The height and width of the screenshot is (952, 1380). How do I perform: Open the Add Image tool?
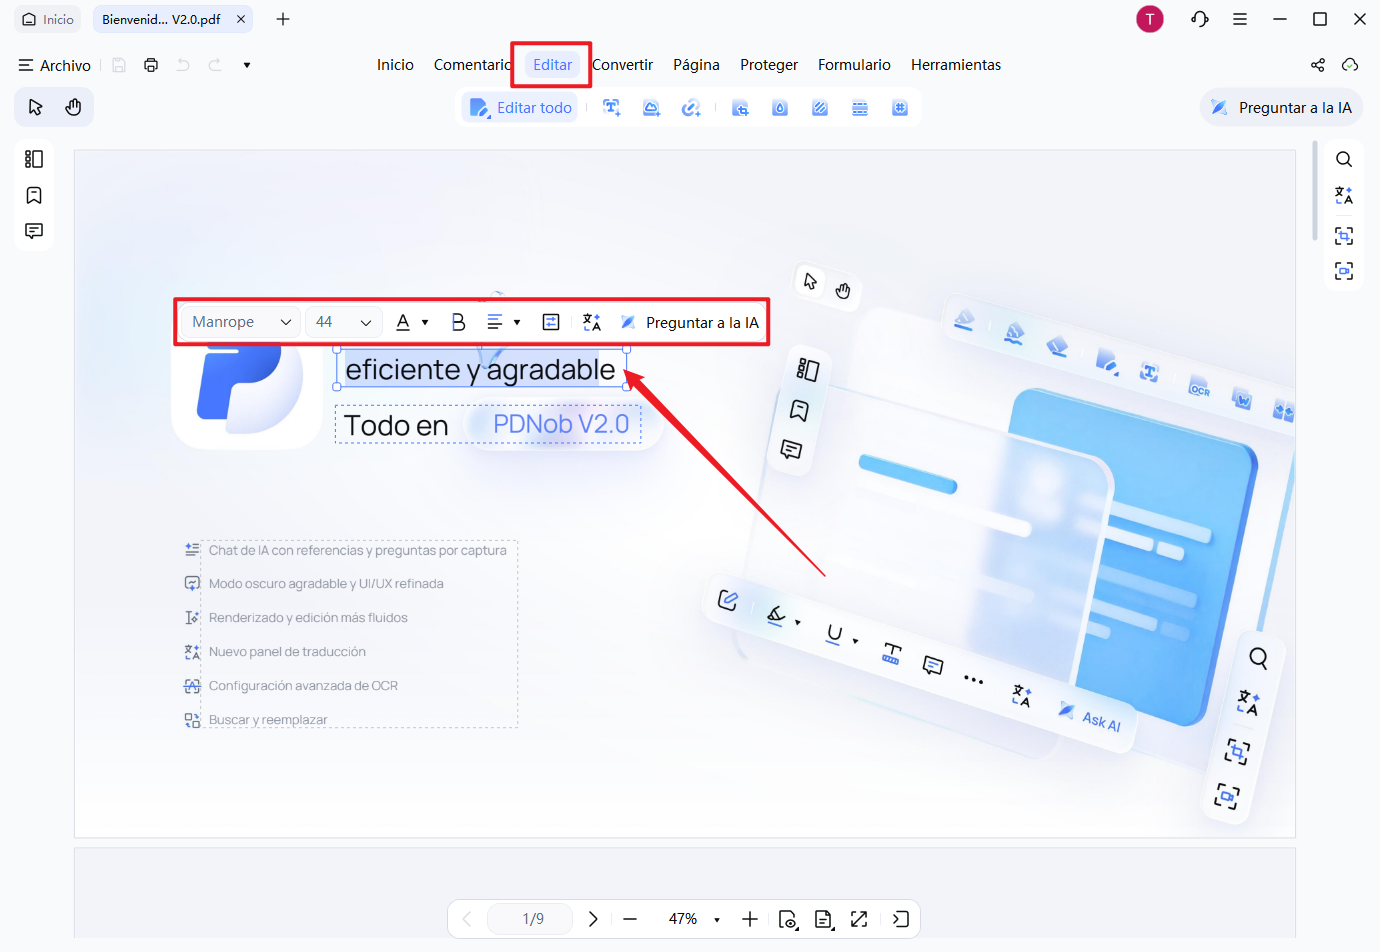(651, 107)
